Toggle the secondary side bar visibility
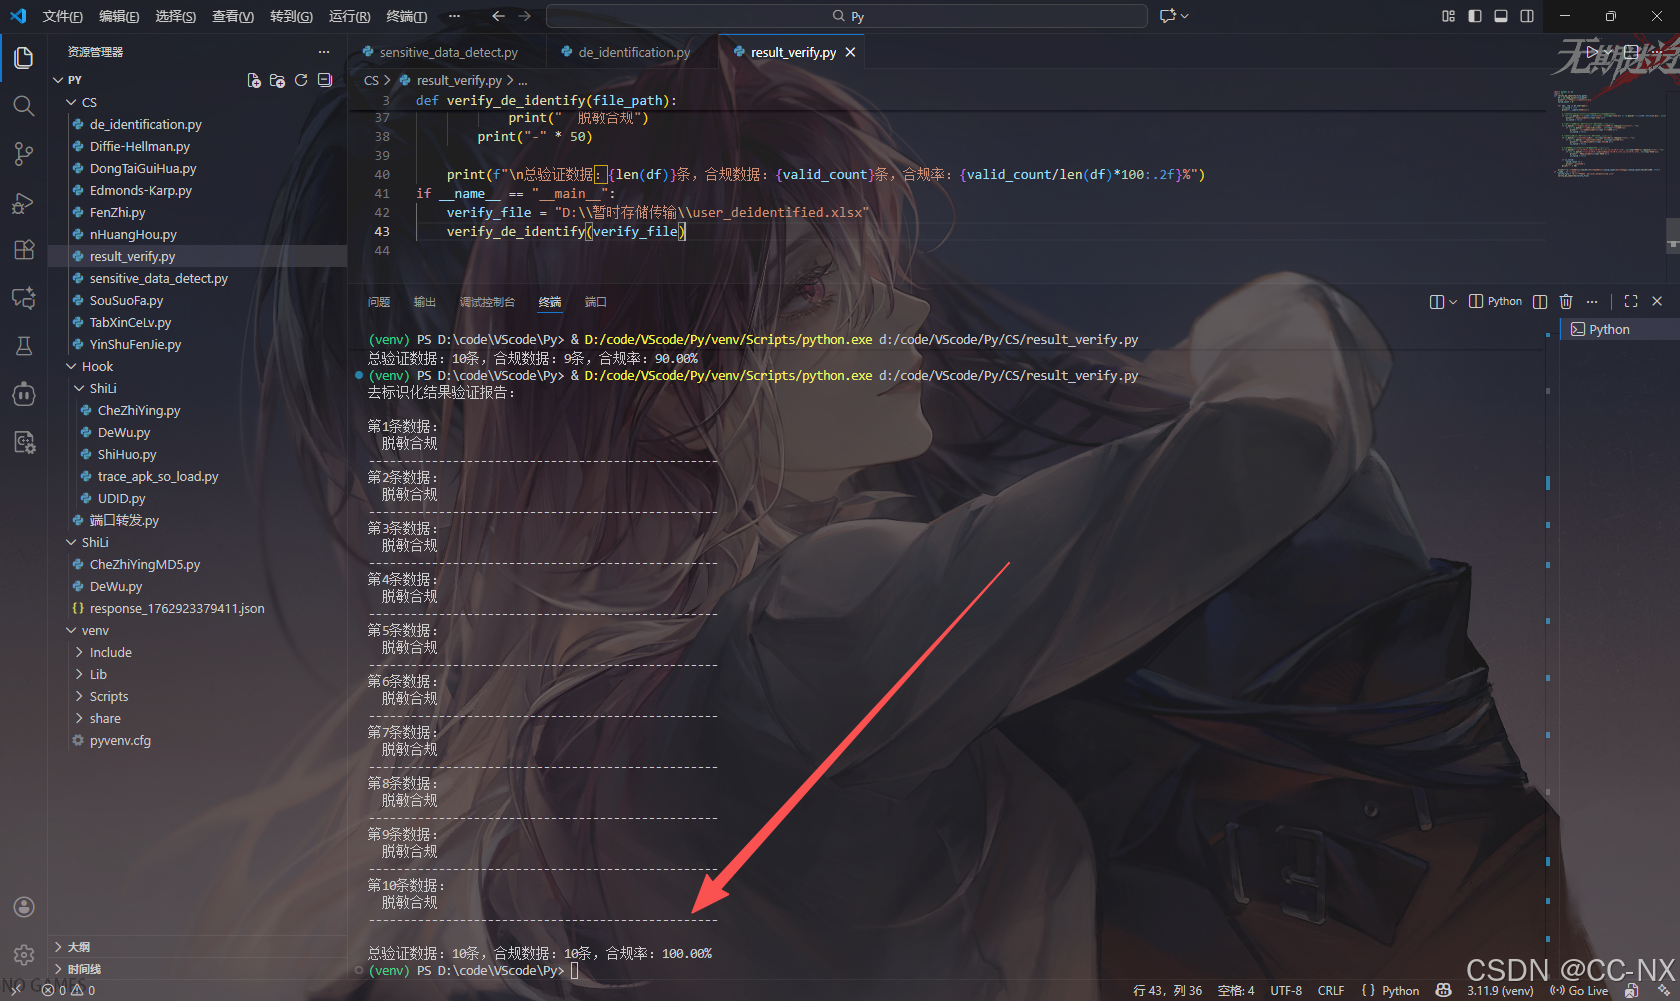 (x=1527, y=16)
